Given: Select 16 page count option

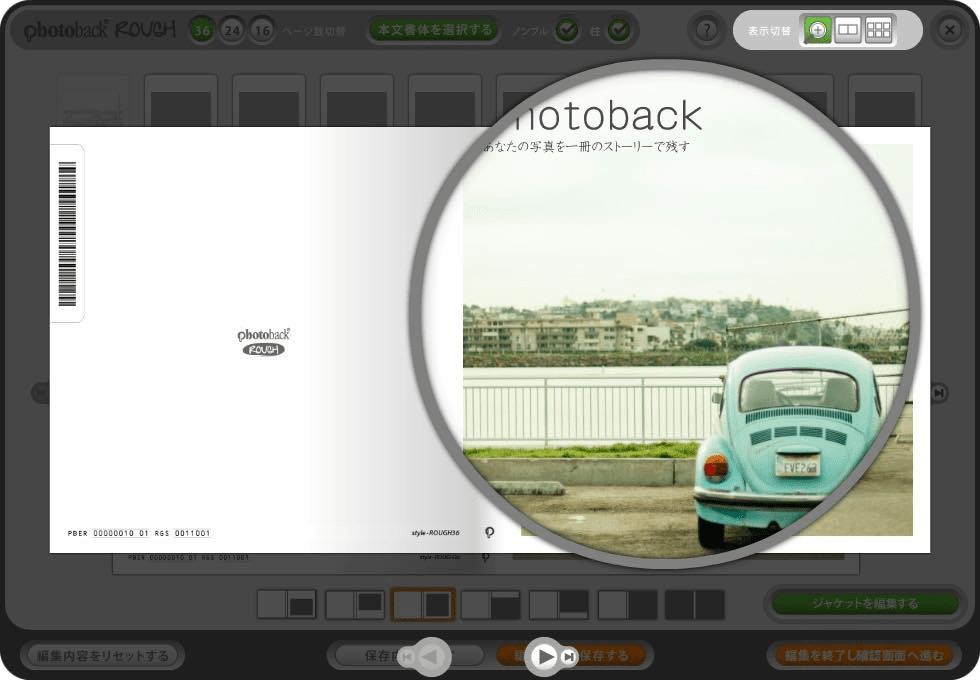Looking at the screenshot, I should pos(262,31).
